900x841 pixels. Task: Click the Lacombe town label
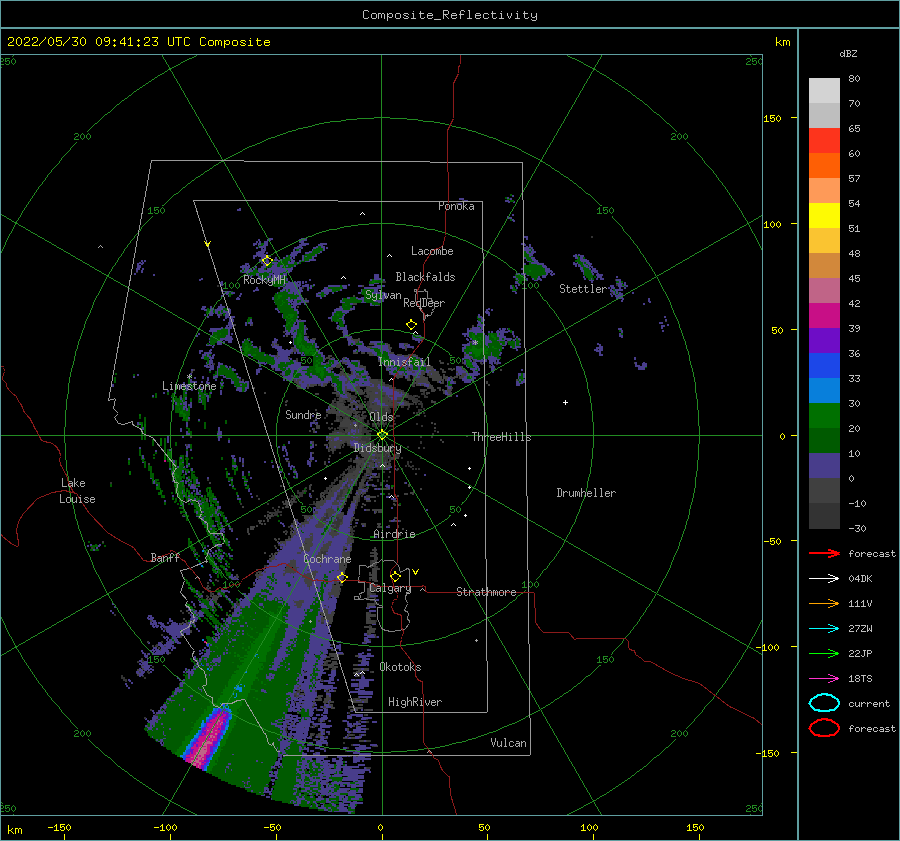click(432, 251)
